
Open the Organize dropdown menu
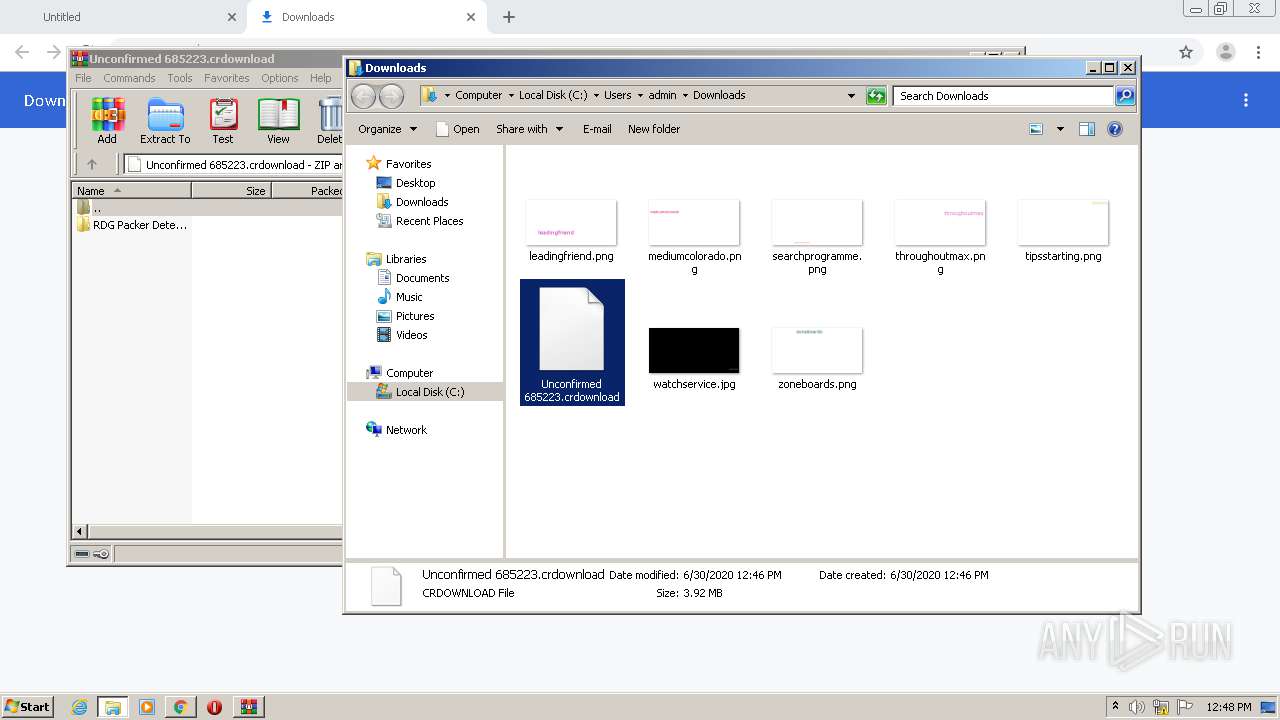[x=387, y=129]
